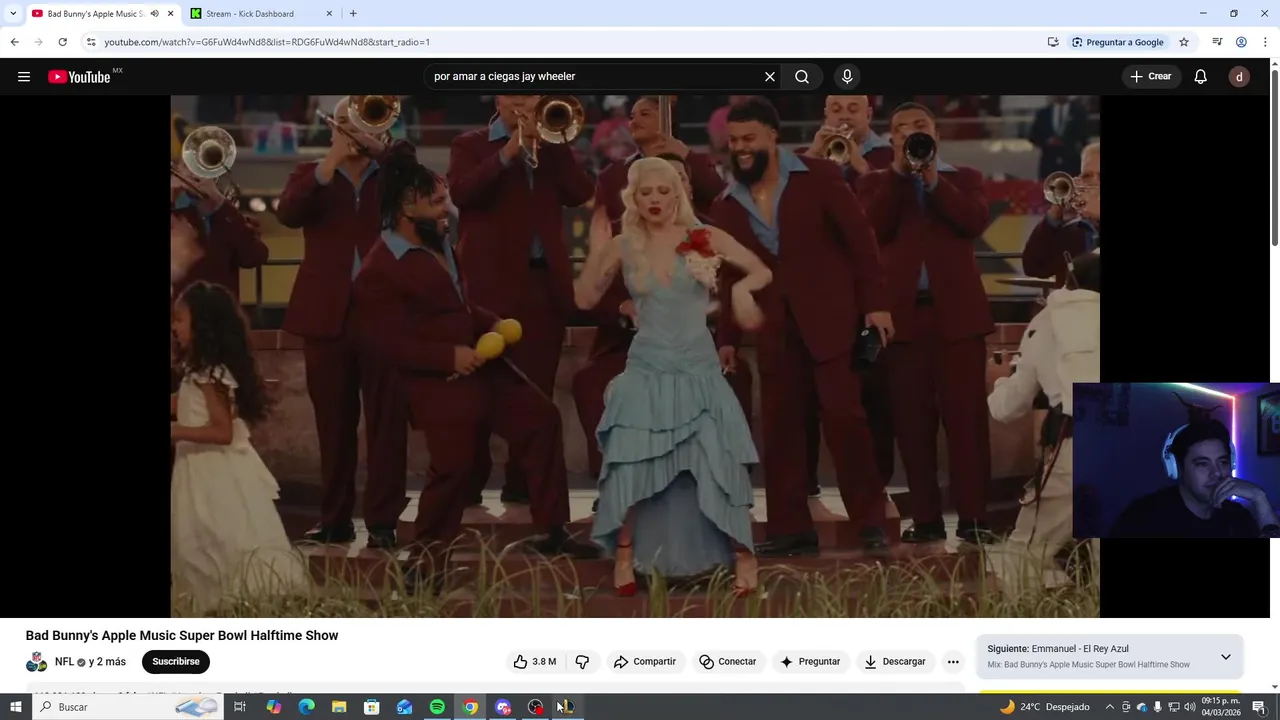The image size is (1280, 720).
Task: Close the Bad Bunny YouTube tab
Action: [x=170, y=14]
